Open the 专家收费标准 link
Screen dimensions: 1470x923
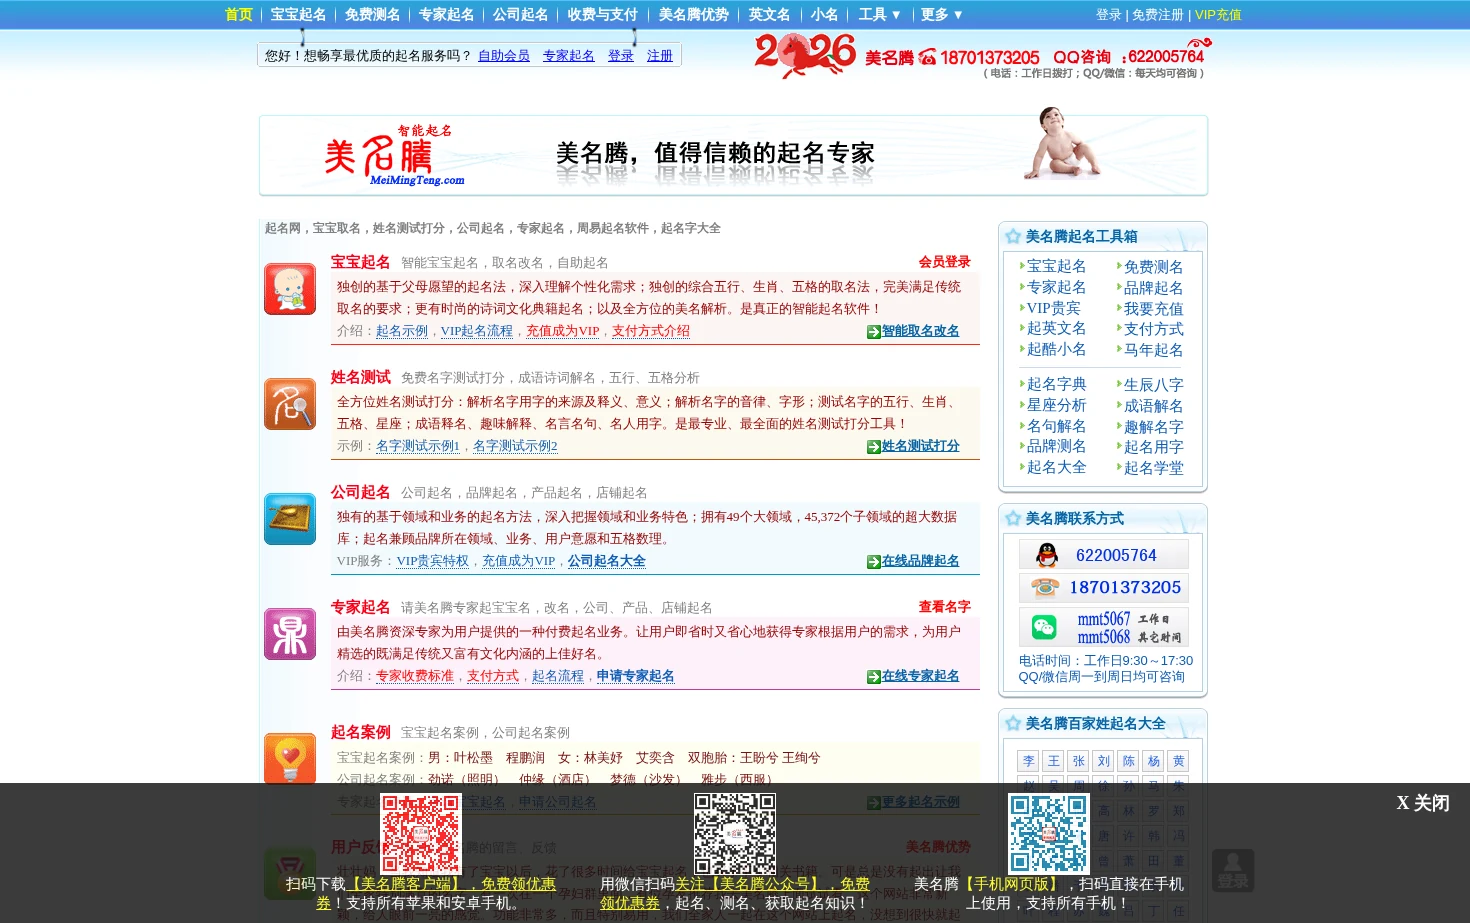click(415, 676)
